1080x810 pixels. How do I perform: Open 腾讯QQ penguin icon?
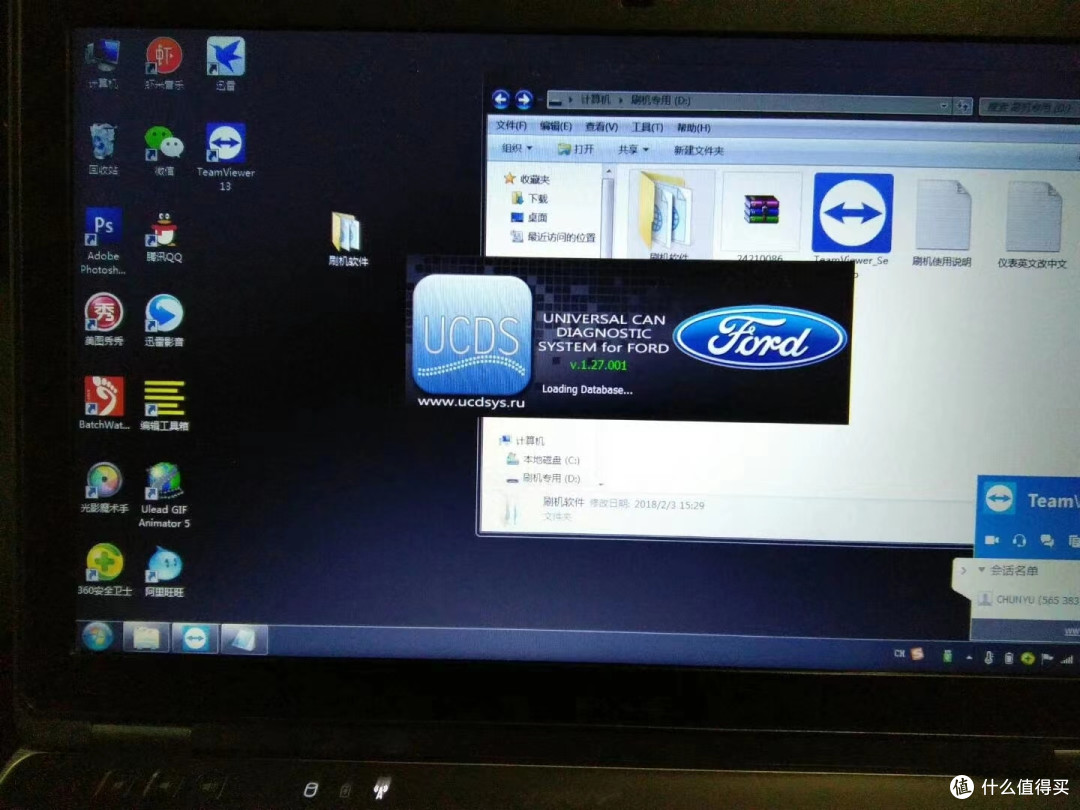(x=164, y=238)
